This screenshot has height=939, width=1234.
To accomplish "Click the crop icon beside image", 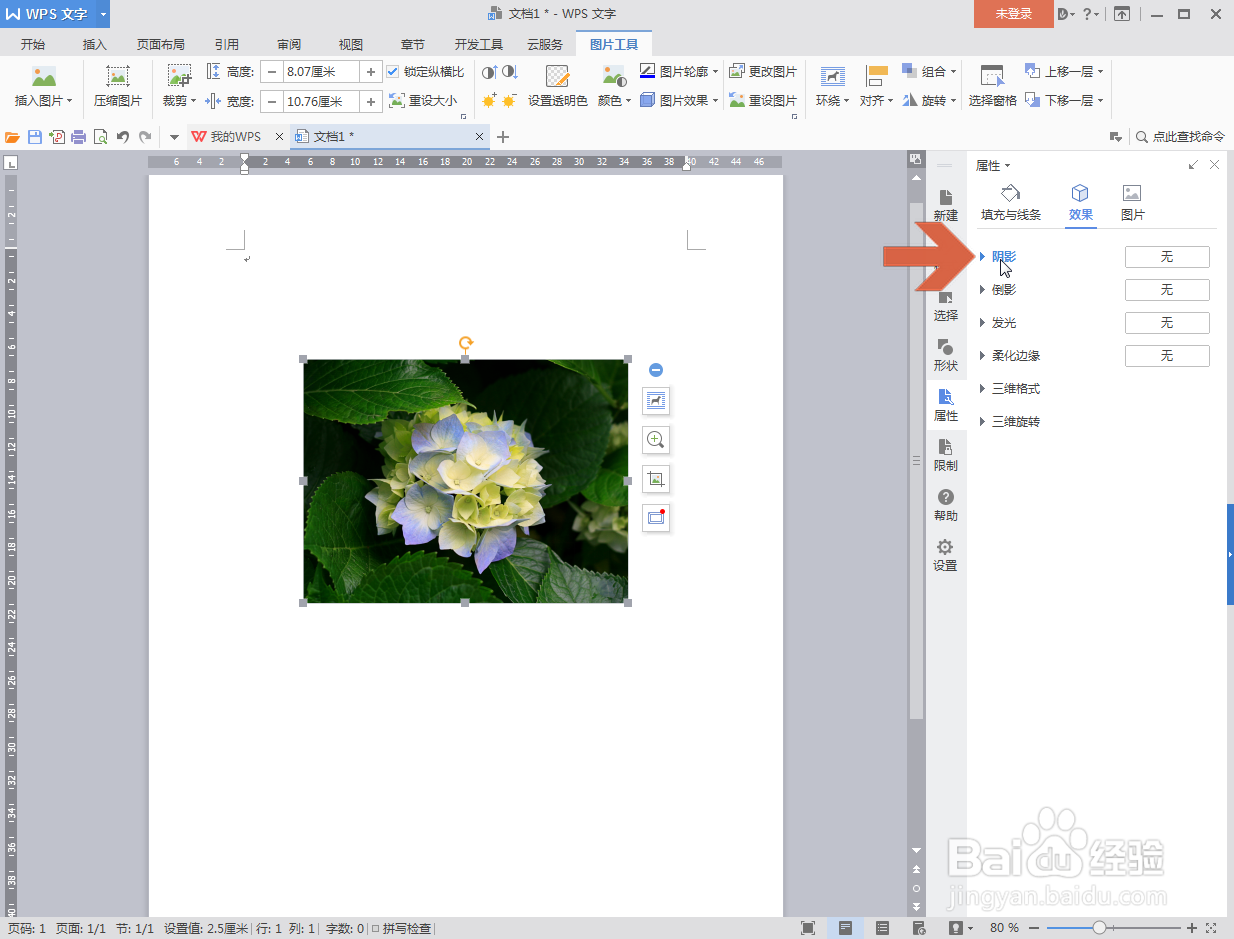I will tap(656, 479).
